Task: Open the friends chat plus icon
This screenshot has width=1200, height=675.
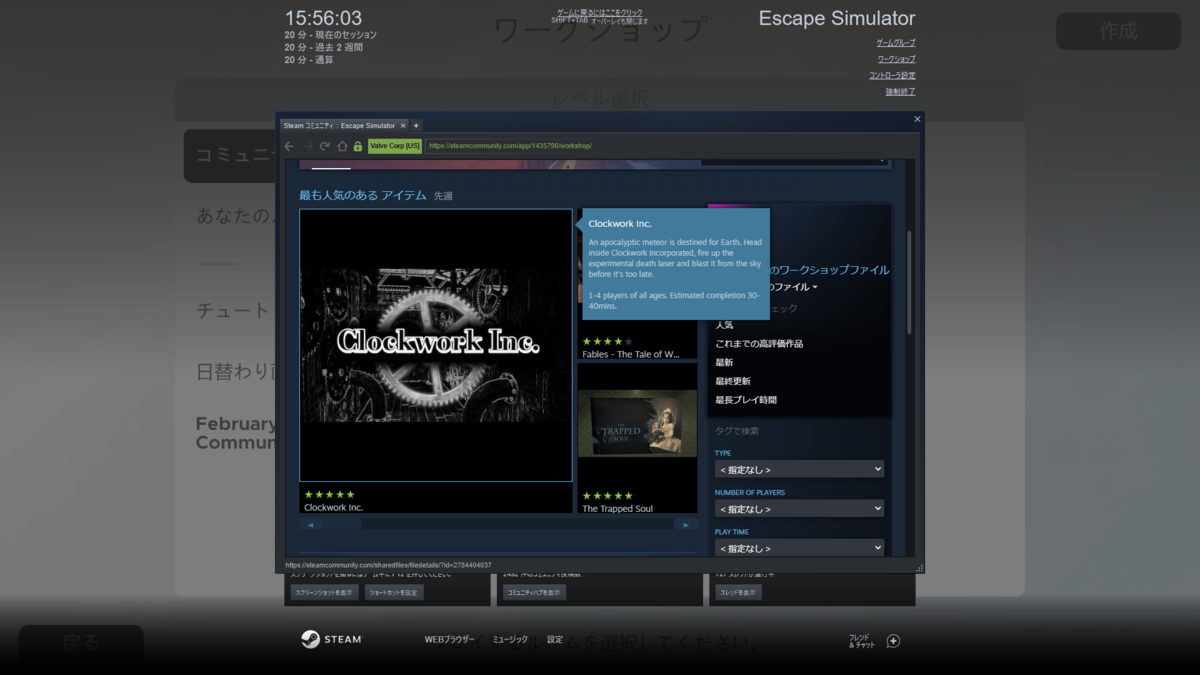Action: click(x=893, y=641)
